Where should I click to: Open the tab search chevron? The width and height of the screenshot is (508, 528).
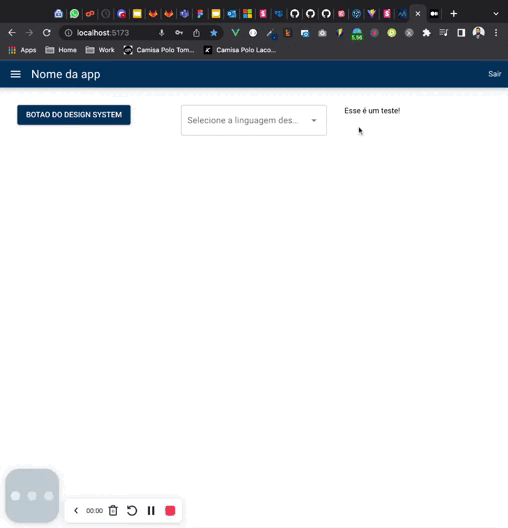(496, 14)
